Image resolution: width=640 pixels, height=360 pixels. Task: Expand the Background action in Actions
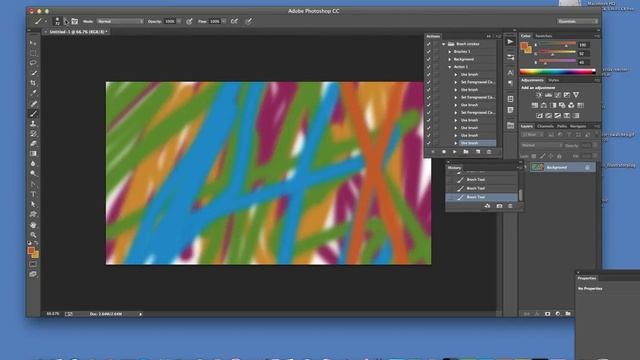point(450,59)
